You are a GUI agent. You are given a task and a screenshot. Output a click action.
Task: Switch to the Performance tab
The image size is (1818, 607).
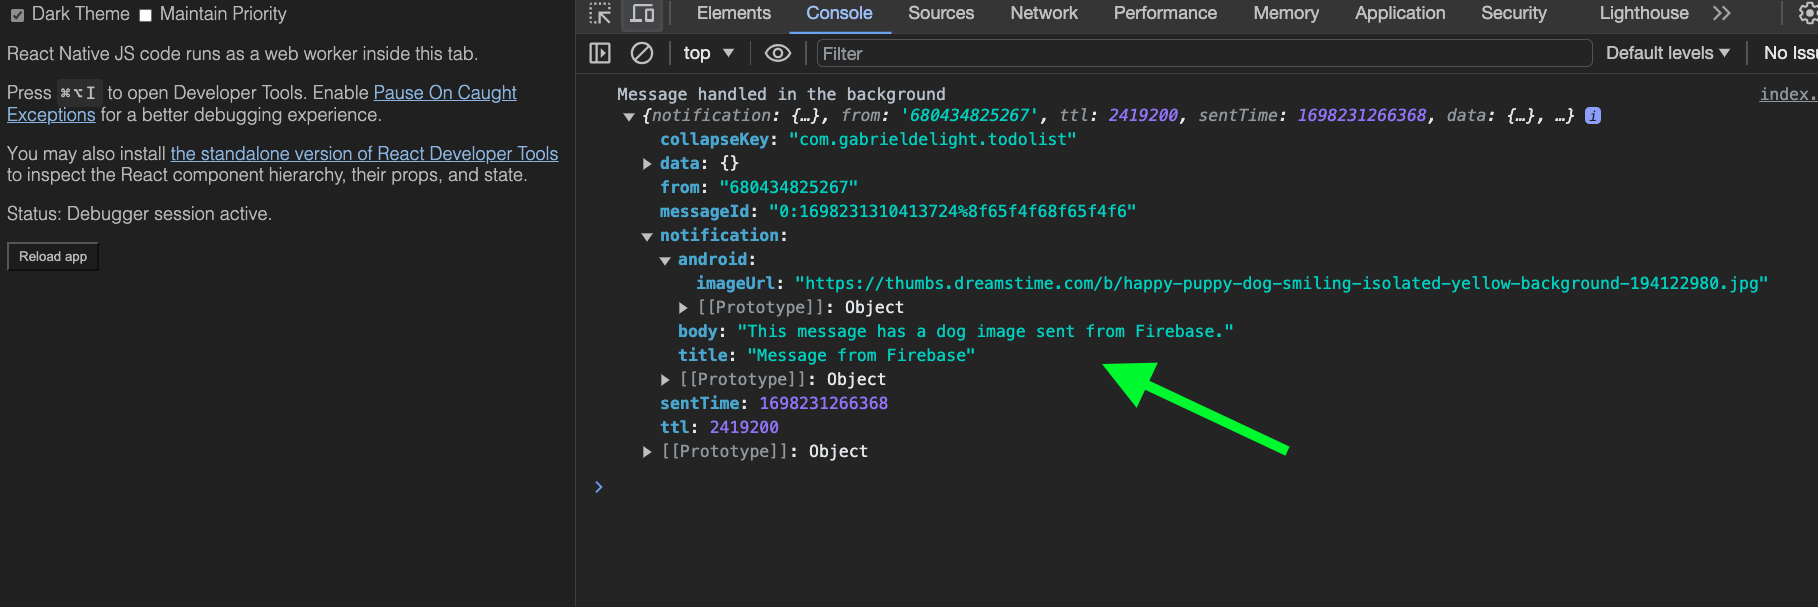point(1165,13)
